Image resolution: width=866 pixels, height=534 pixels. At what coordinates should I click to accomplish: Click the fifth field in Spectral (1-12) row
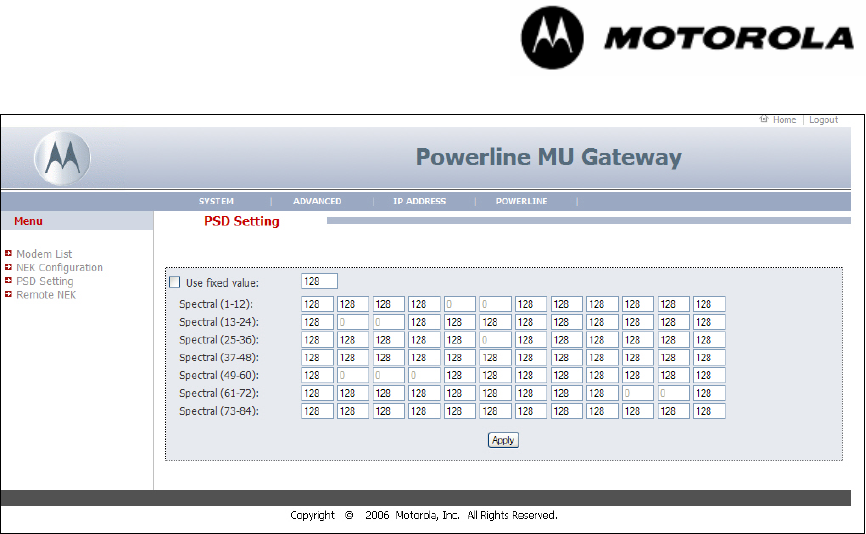(x=460, y=304)
